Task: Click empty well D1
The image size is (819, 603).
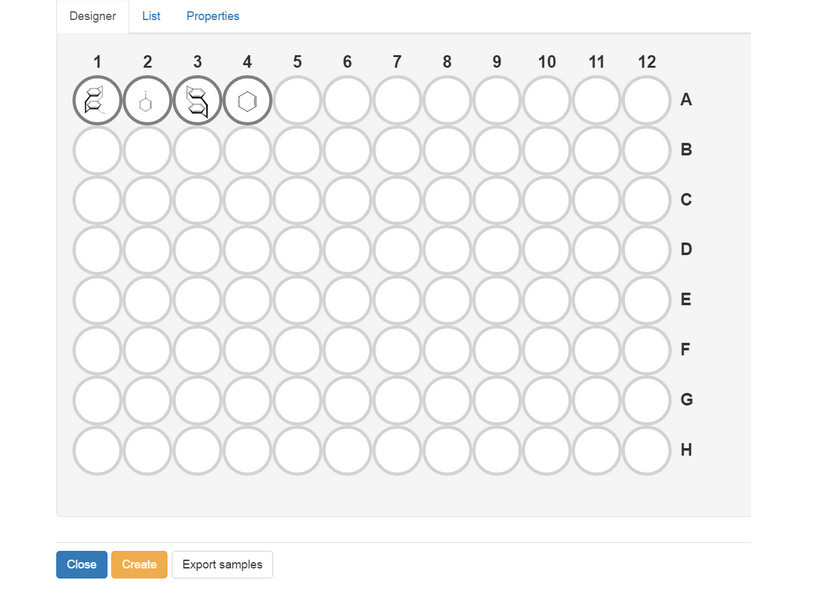Action: click(x=97, y=250)
